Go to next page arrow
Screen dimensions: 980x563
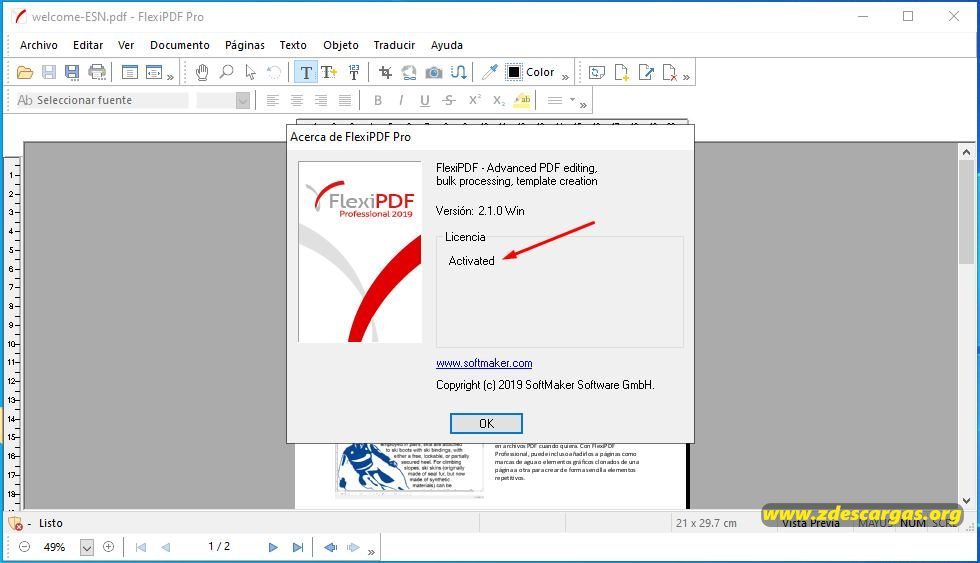tap(273, 547)
